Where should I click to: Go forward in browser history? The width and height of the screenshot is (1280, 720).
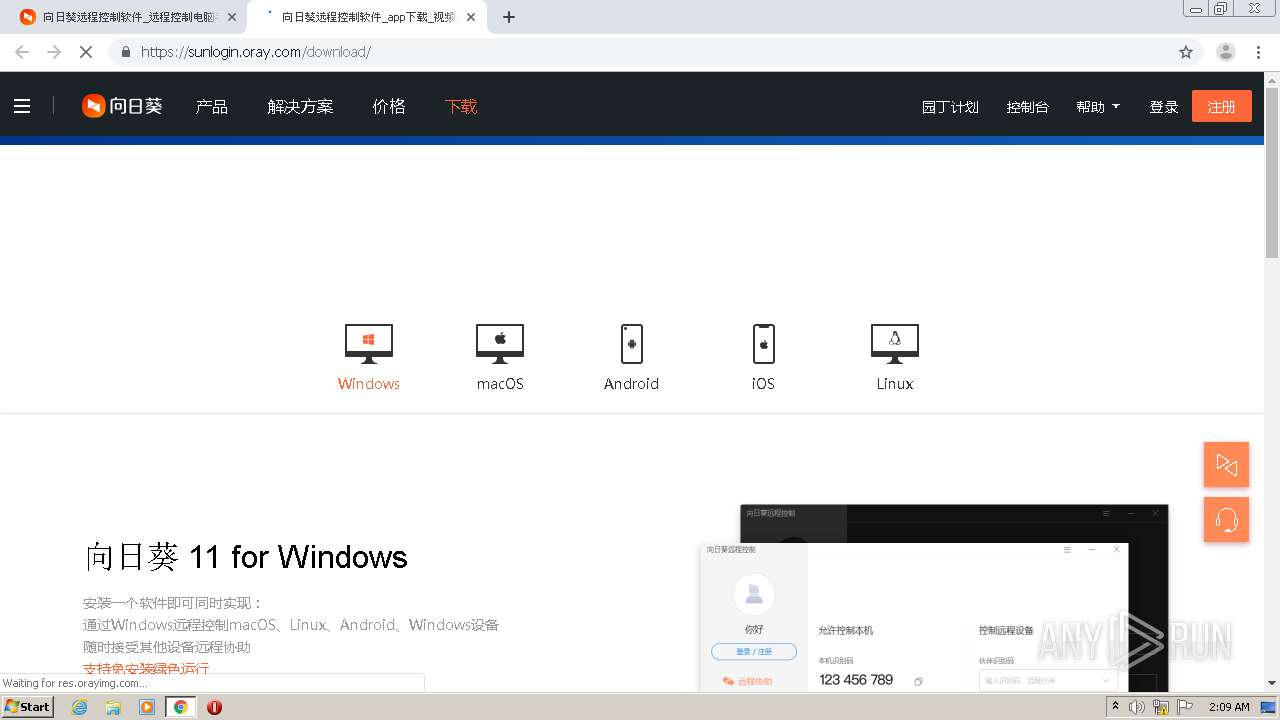pos(54,52)
